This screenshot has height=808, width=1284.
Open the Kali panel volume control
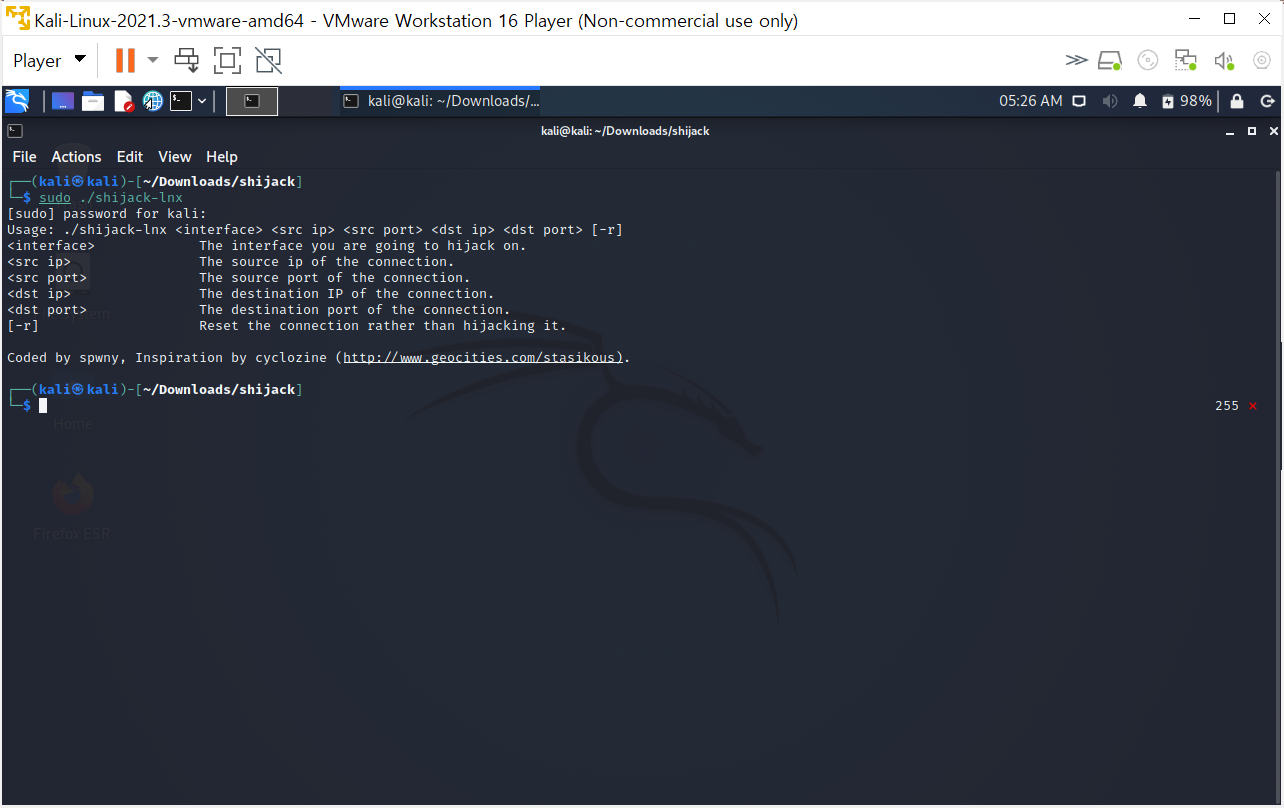pyautogui.click(x=1109, y=101)
